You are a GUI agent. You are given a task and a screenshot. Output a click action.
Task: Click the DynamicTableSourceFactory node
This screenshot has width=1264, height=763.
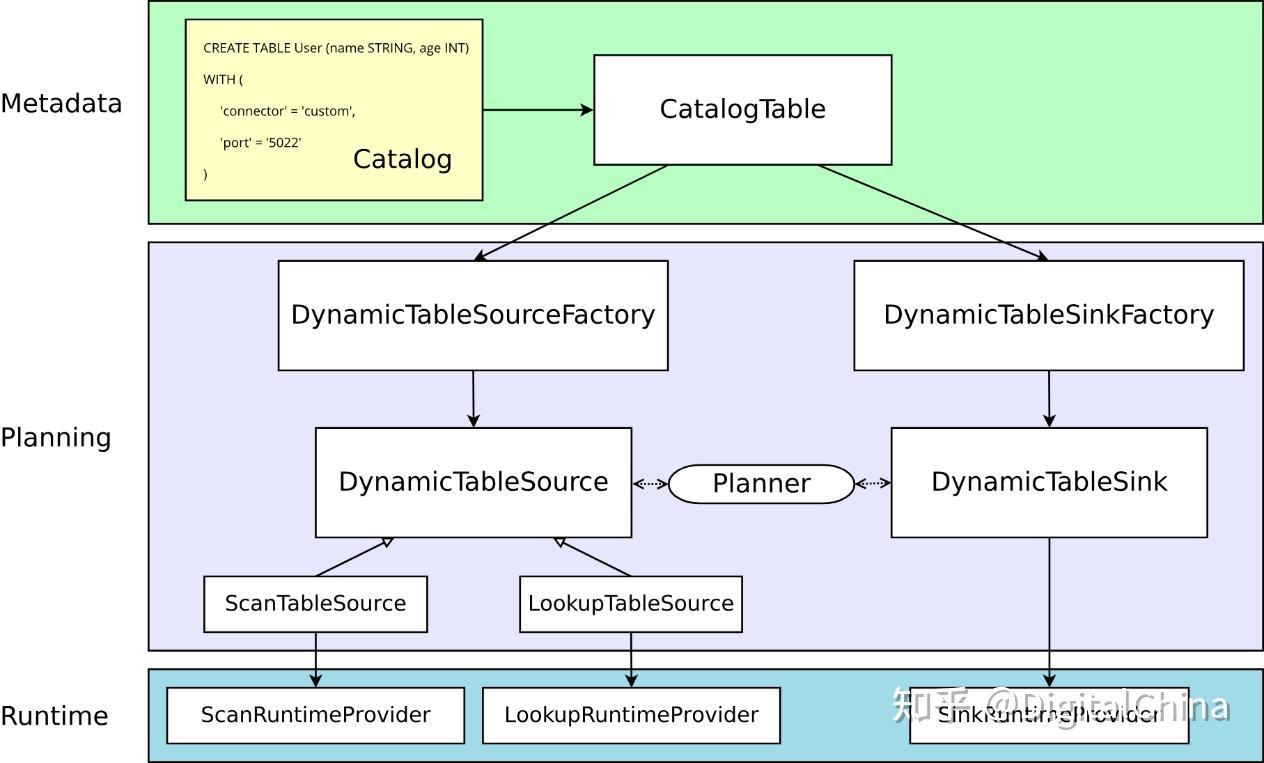click(x=472, y=314)
